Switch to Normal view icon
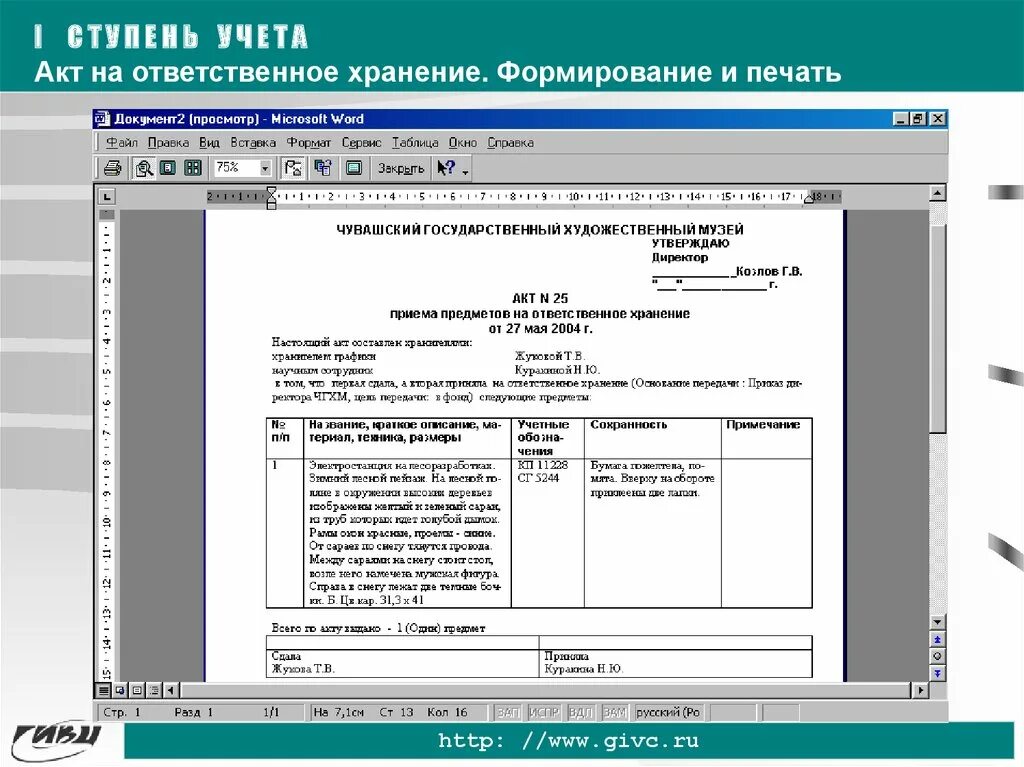Image resolution: width=1024 pixels, height=767 pixels. point(104,690)
